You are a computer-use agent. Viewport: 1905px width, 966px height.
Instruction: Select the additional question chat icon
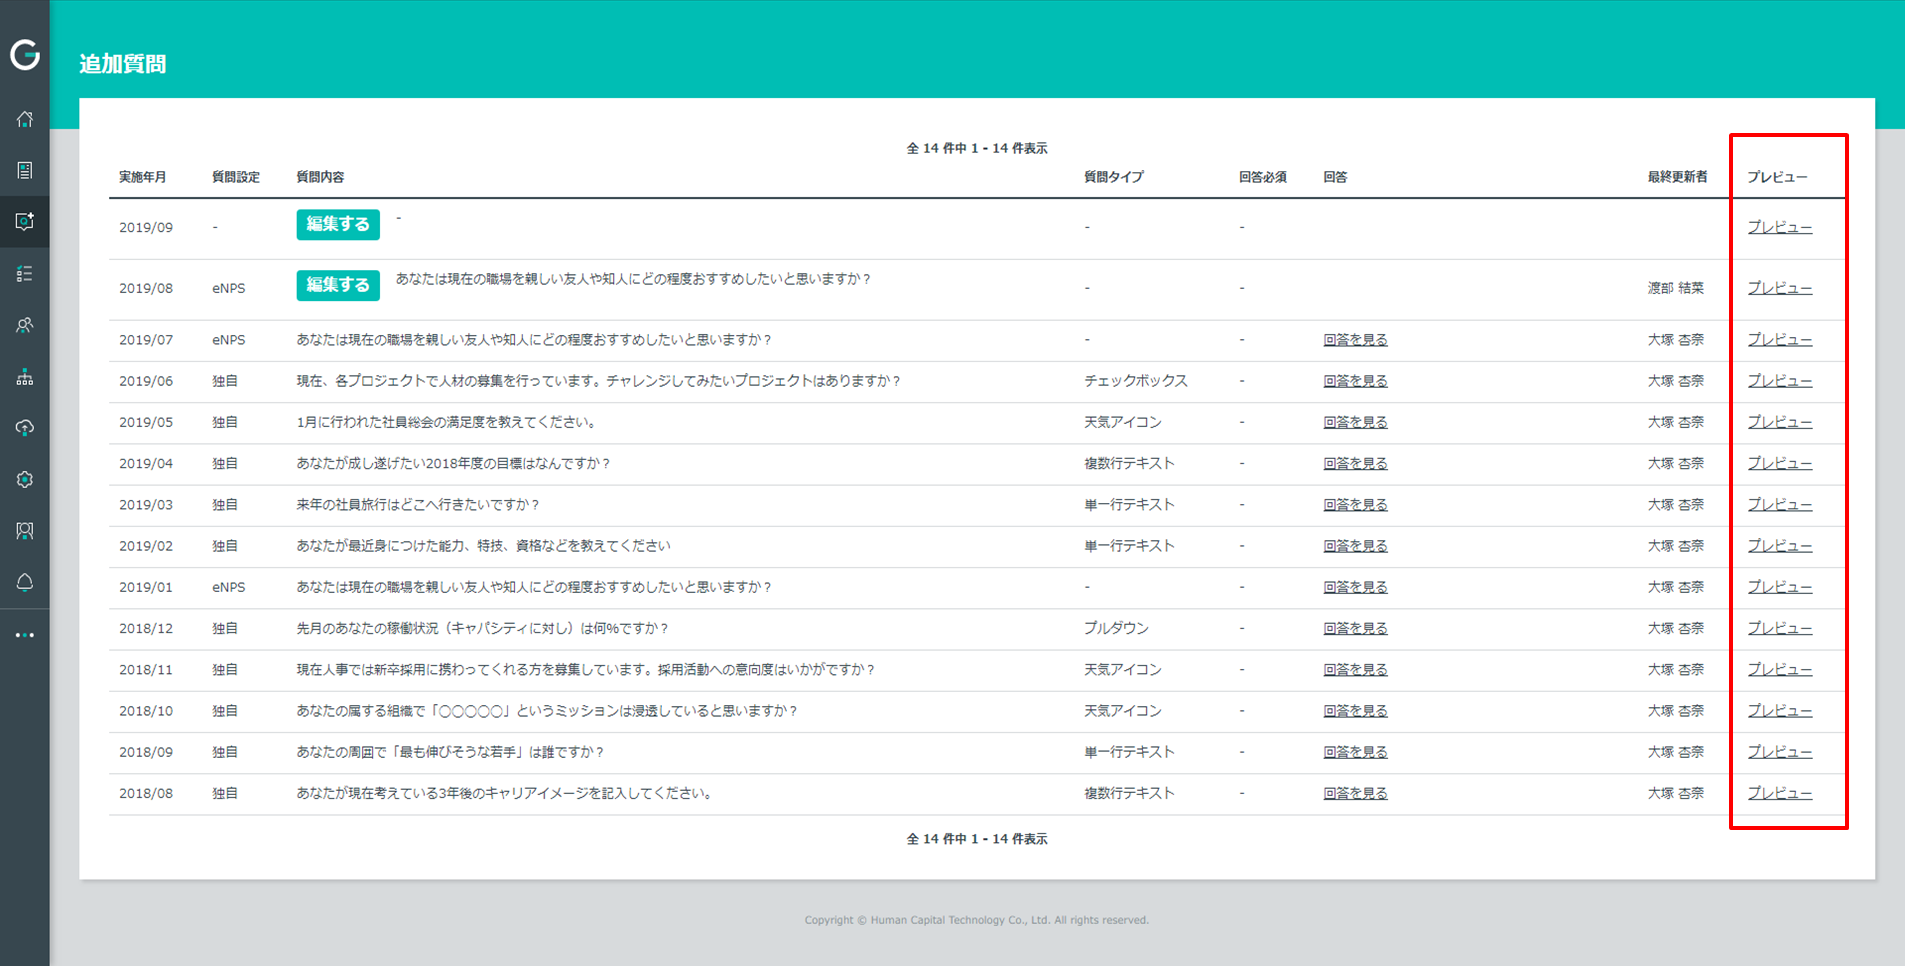click(x=25, y=221)
